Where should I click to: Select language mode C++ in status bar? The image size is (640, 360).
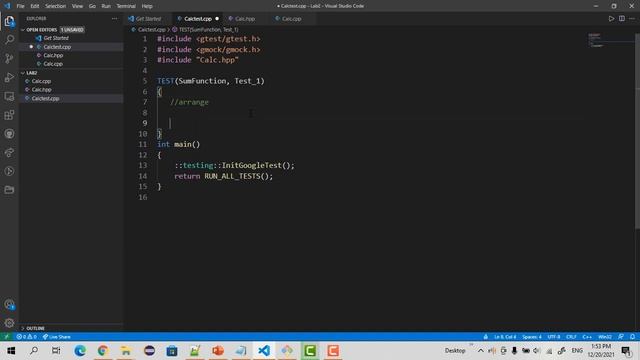point(587,337)
